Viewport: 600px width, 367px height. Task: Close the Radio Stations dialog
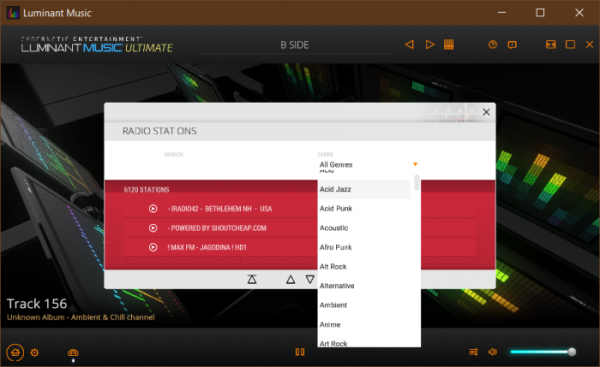(486, 112)
